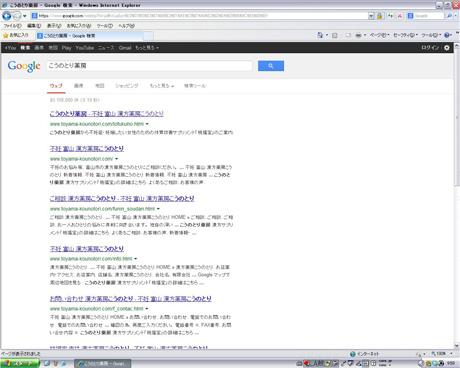The height and width of the screenshot is (368, 460).
Task: Click the padlock security icon
Action: tap(379, 16)
